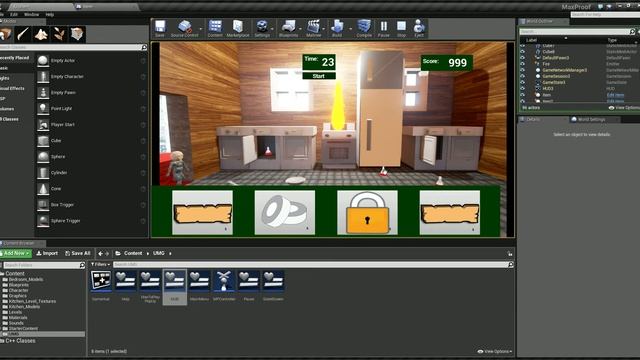Toggle visibility eye for GameSession3 actor
This screenshot has height=360, width=640.
click(522, 76)
